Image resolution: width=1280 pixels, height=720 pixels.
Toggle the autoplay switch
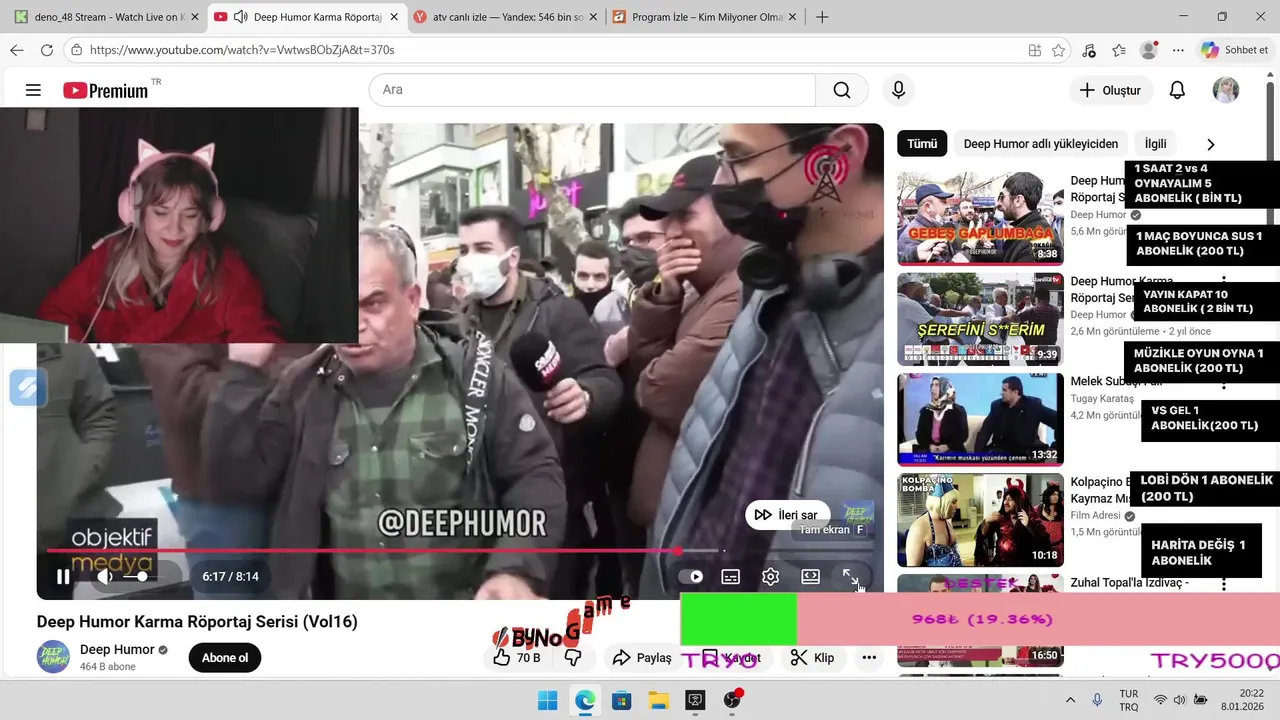tap(691, 576)
